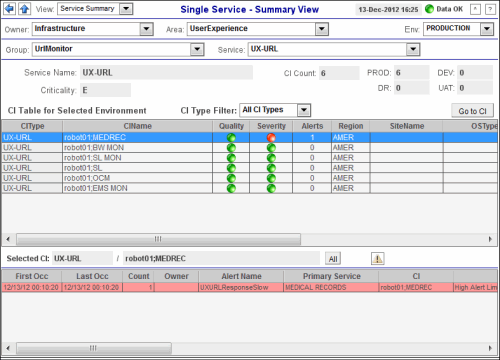500x360 pixels.
Task: Sort by Severity column header
Action: coord(271,126)
